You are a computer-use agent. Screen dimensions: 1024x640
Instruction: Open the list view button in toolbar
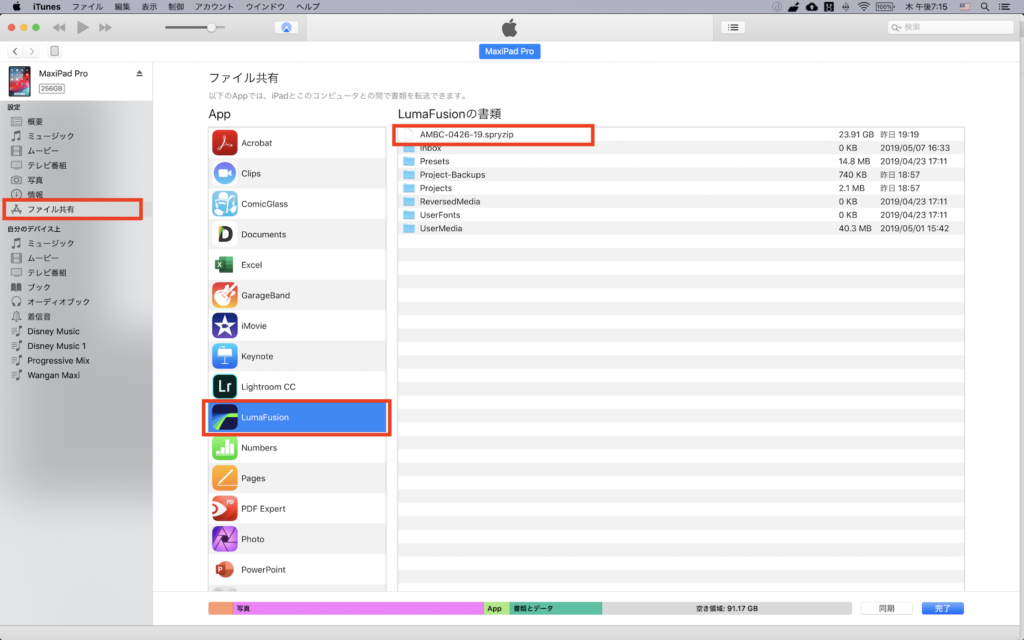(733, 27)
